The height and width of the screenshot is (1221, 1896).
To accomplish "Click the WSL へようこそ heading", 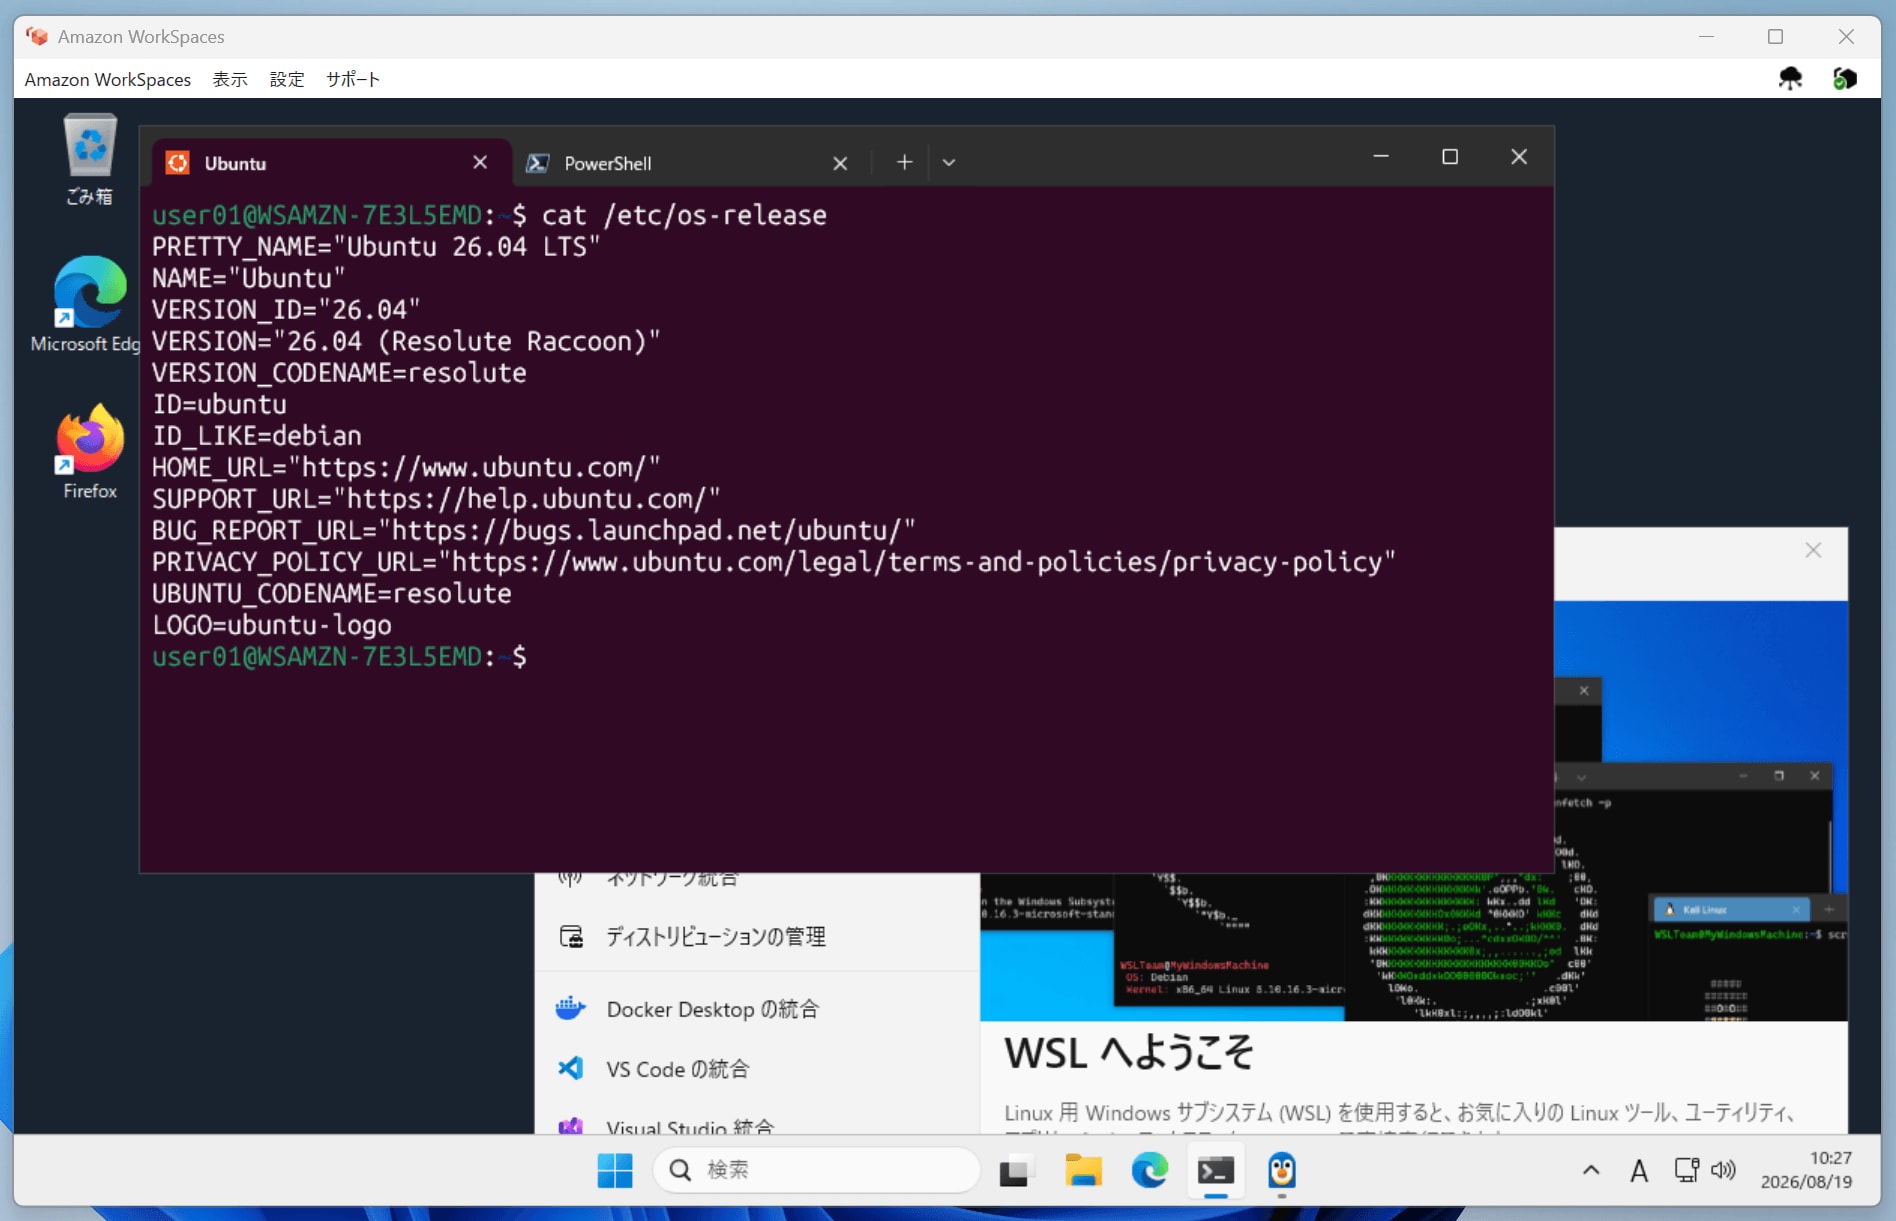I will point(1128,1053).
